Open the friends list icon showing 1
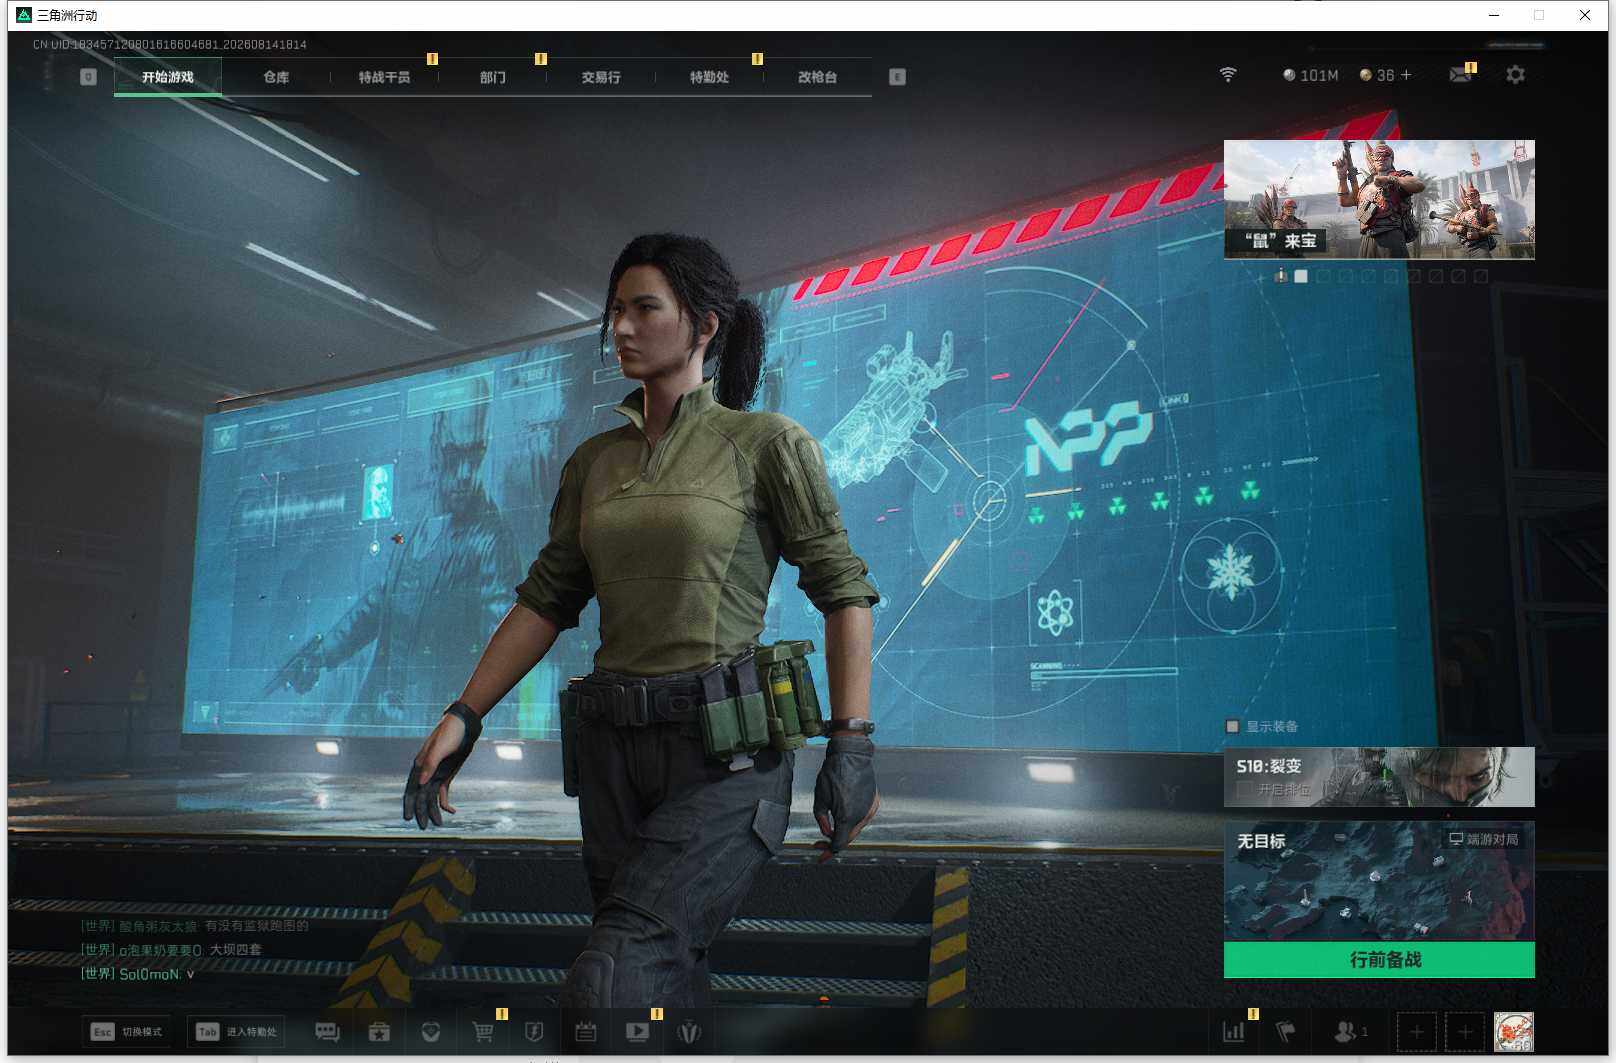Viewport: 1616px width, 1063px height. coord(1350,1031)
